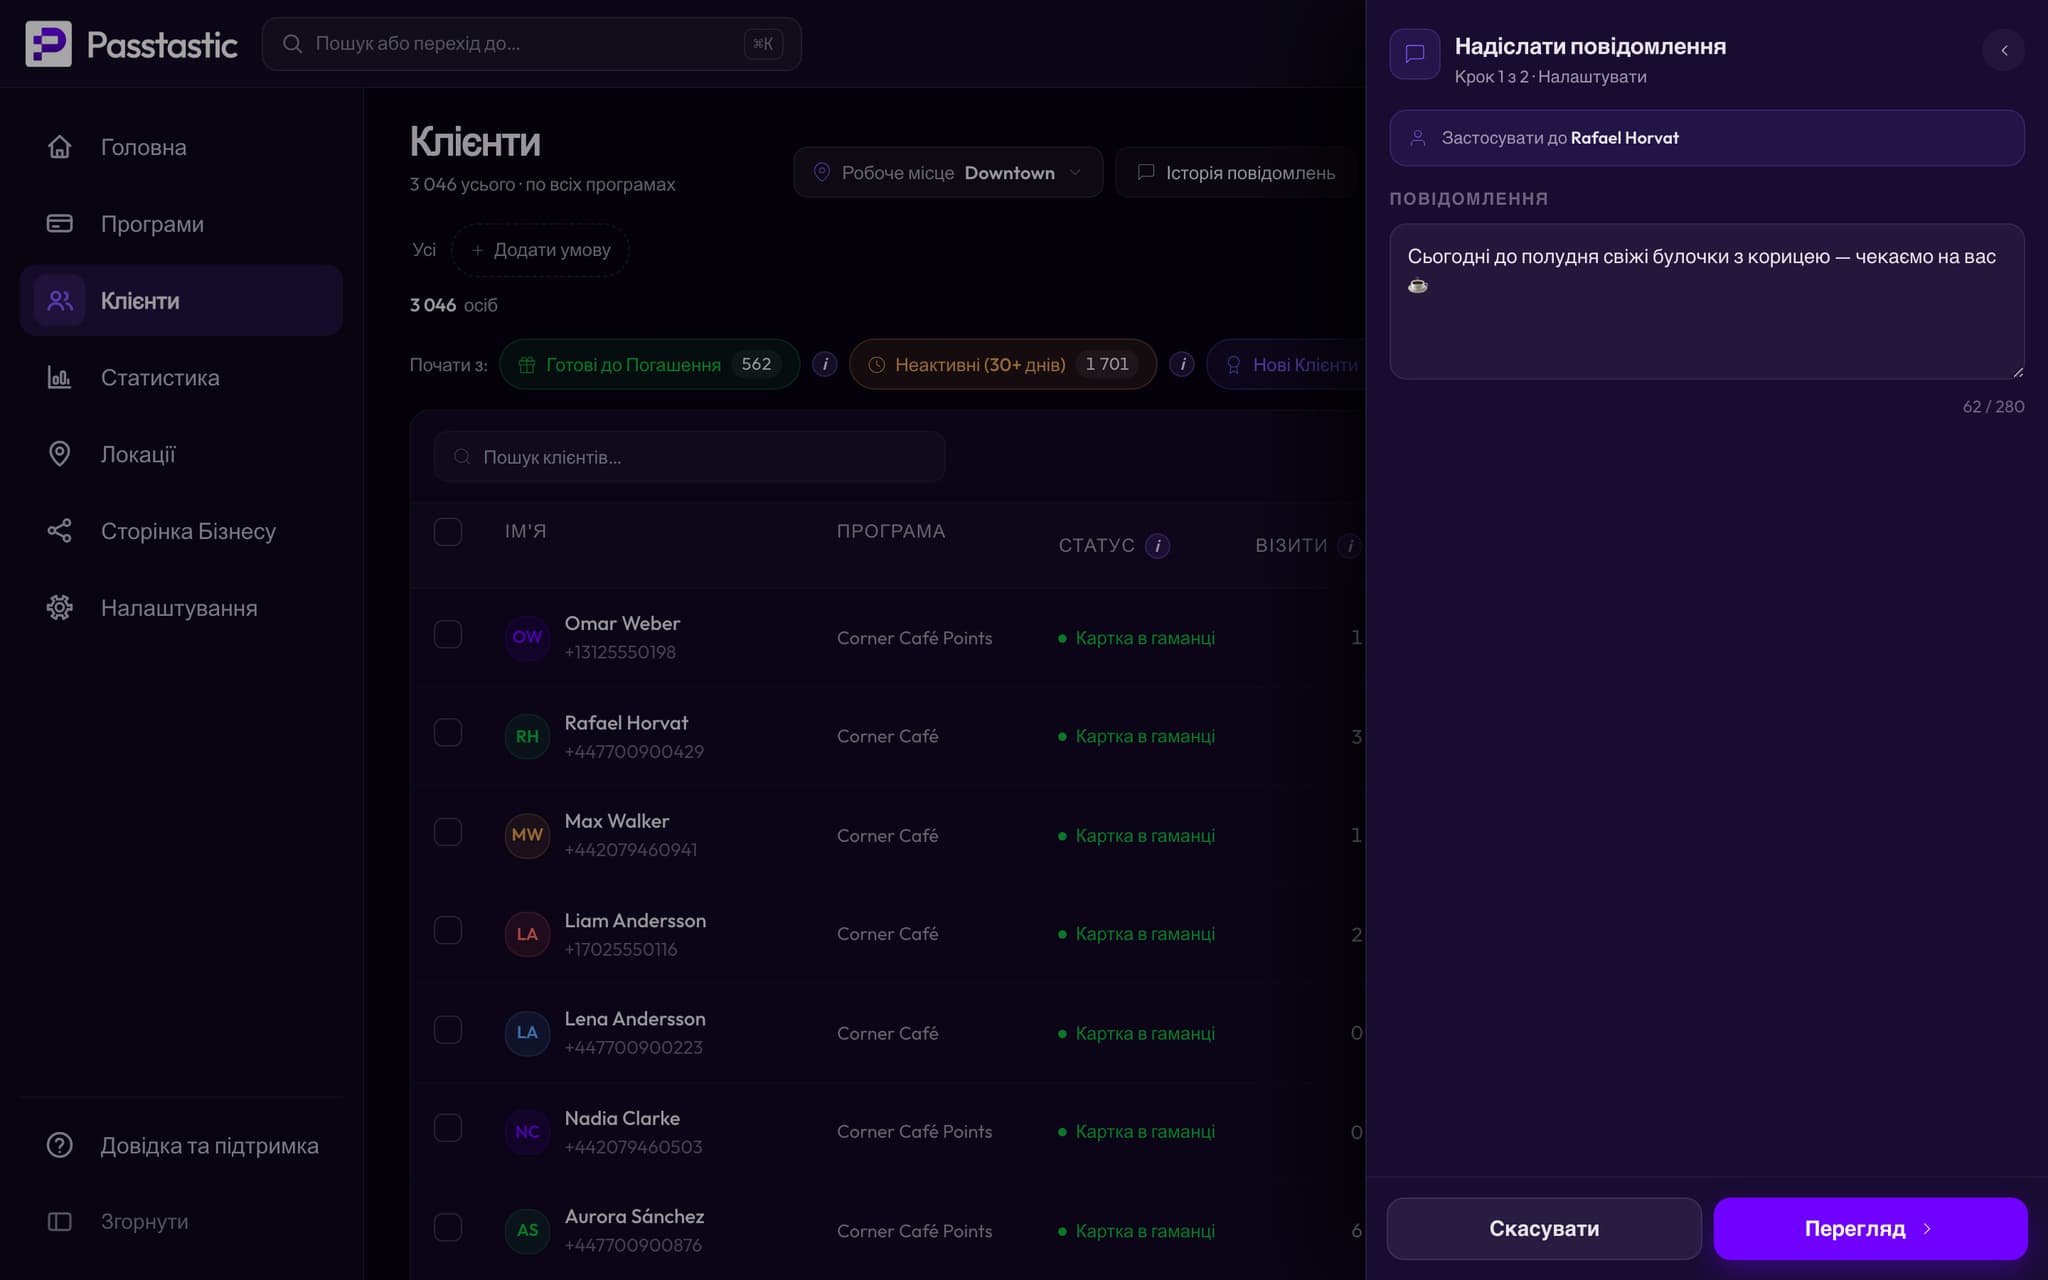The height and width of the screenshot is (1280, 2048).
Task: Click info icon next to Готові до Погашення
Action: (x=825, y=364)
